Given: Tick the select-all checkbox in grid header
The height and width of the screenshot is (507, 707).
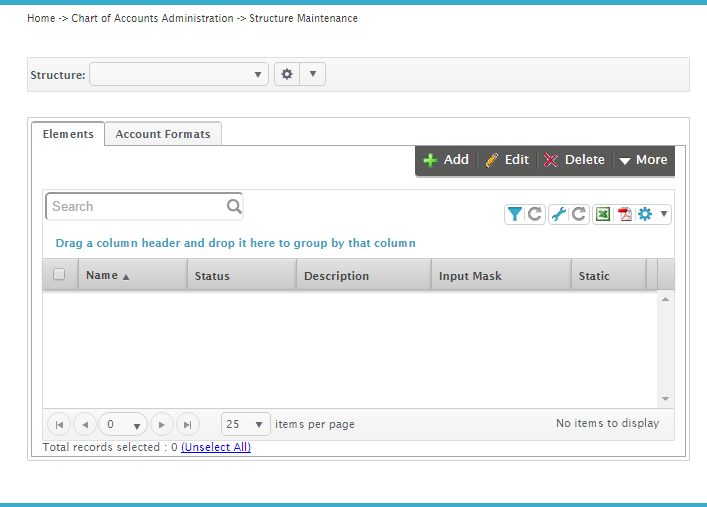Looking at the screenshot, I should point(59,274).
